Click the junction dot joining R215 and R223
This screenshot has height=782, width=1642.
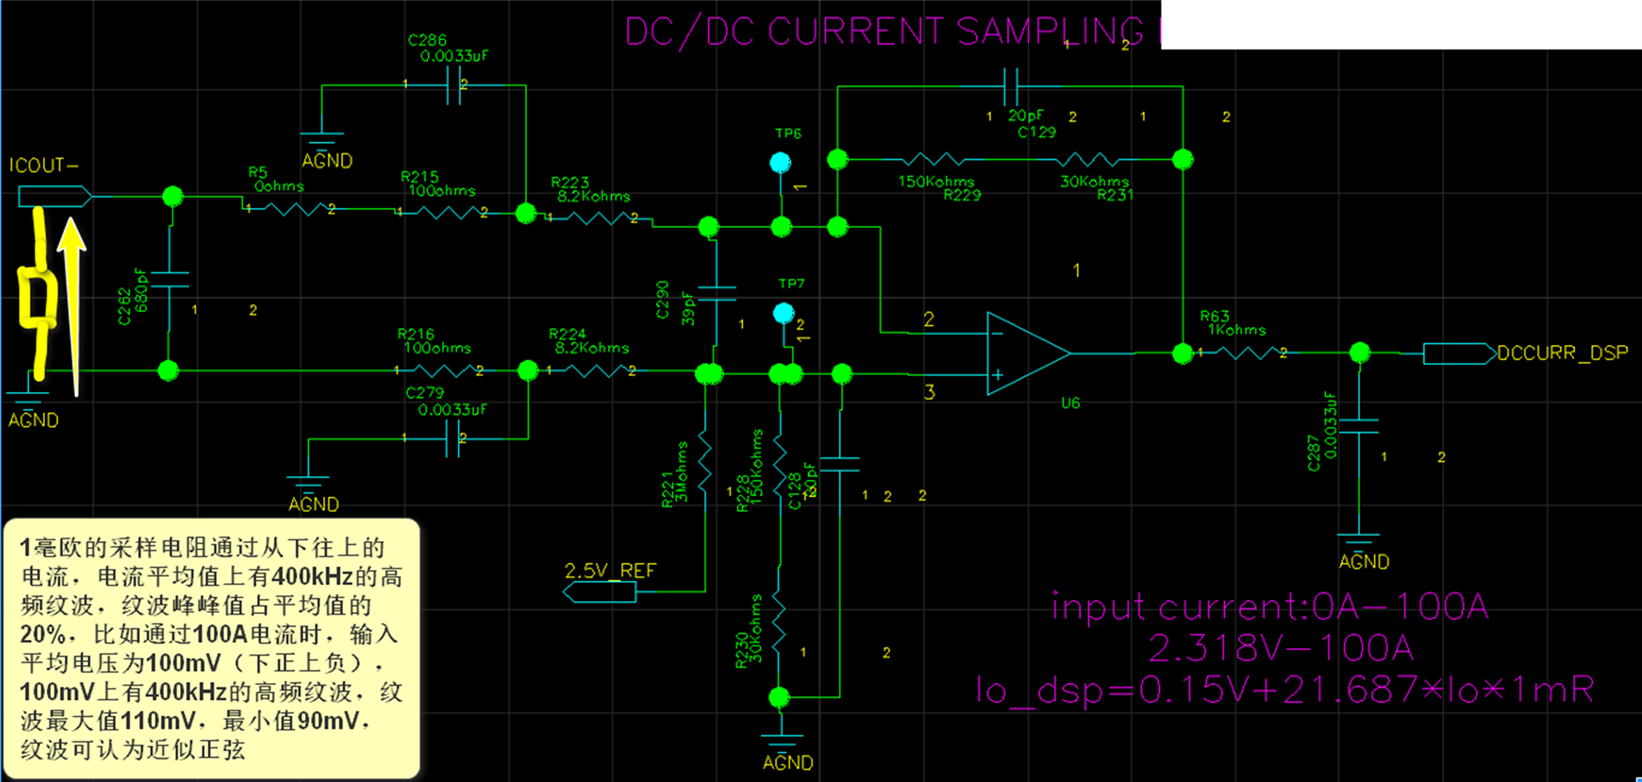525,213
